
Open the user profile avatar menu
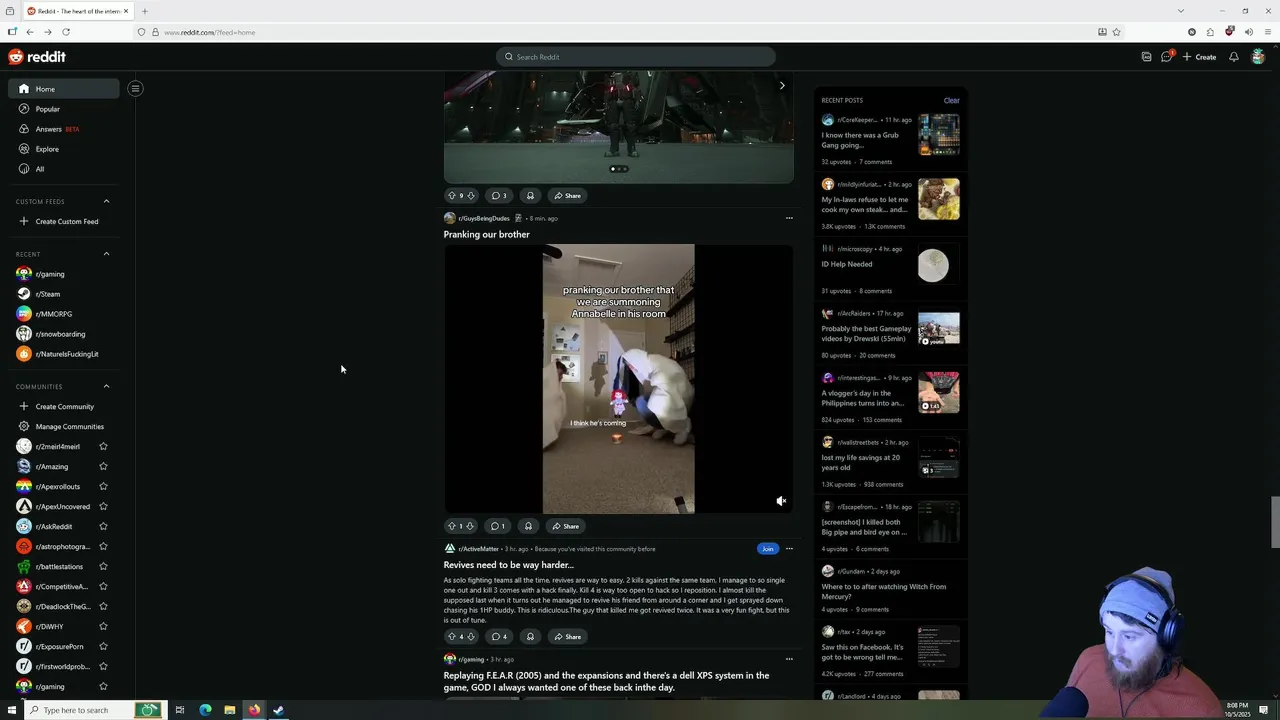pos(1258,57)
